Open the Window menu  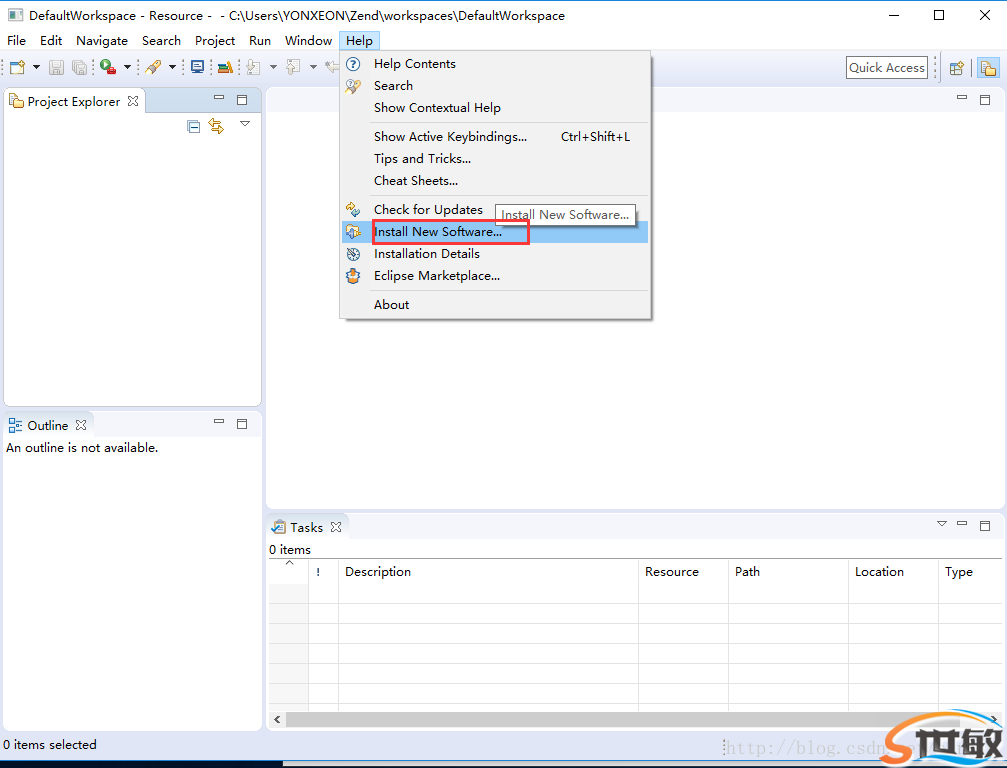(x=308, y=40)
